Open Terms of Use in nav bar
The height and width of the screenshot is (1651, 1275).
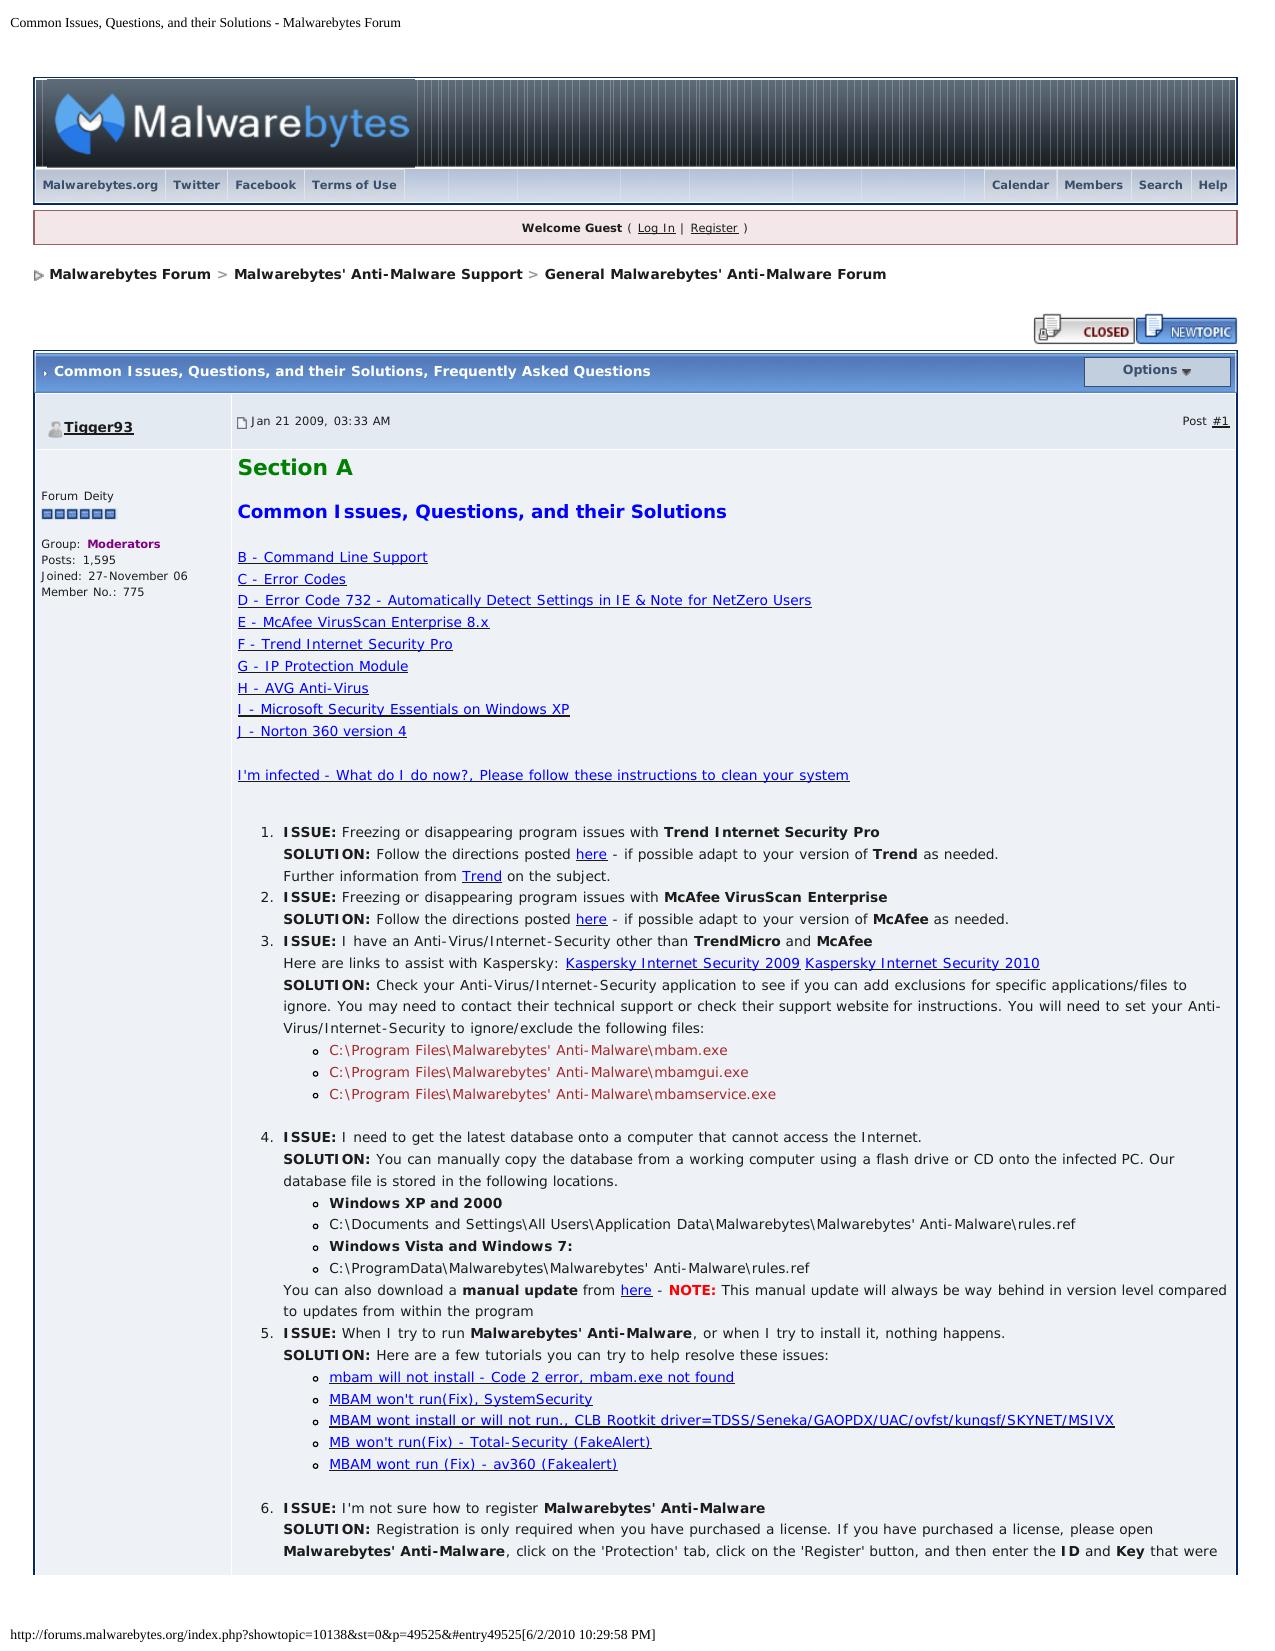coord(354,185)
